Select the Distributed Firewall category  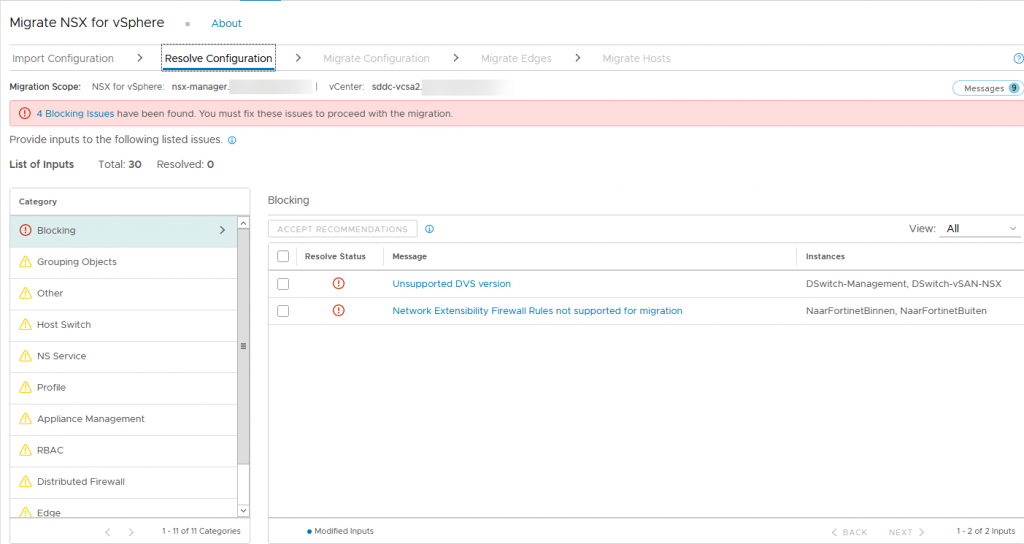[123, 481]
